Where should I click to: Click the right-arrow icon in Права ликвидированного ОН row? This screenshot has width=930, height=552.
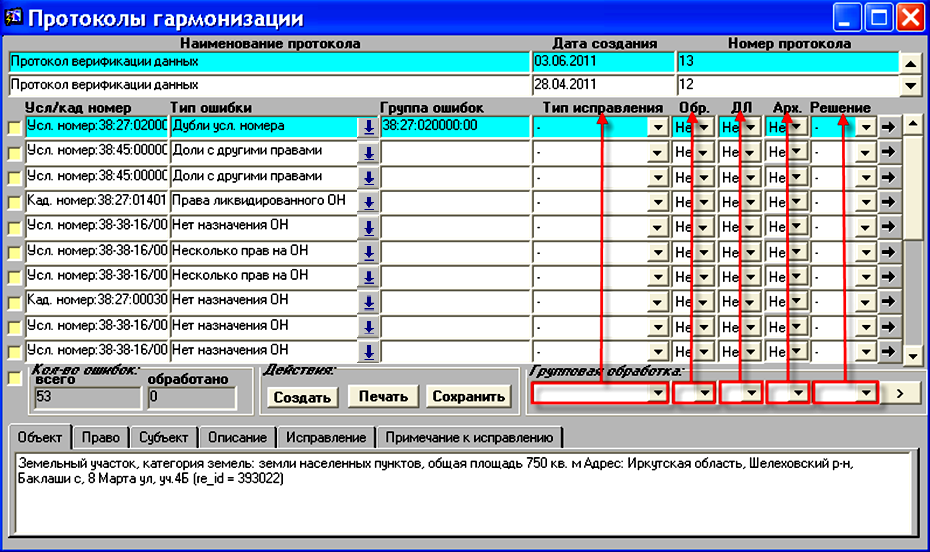(x=888, y=202)
